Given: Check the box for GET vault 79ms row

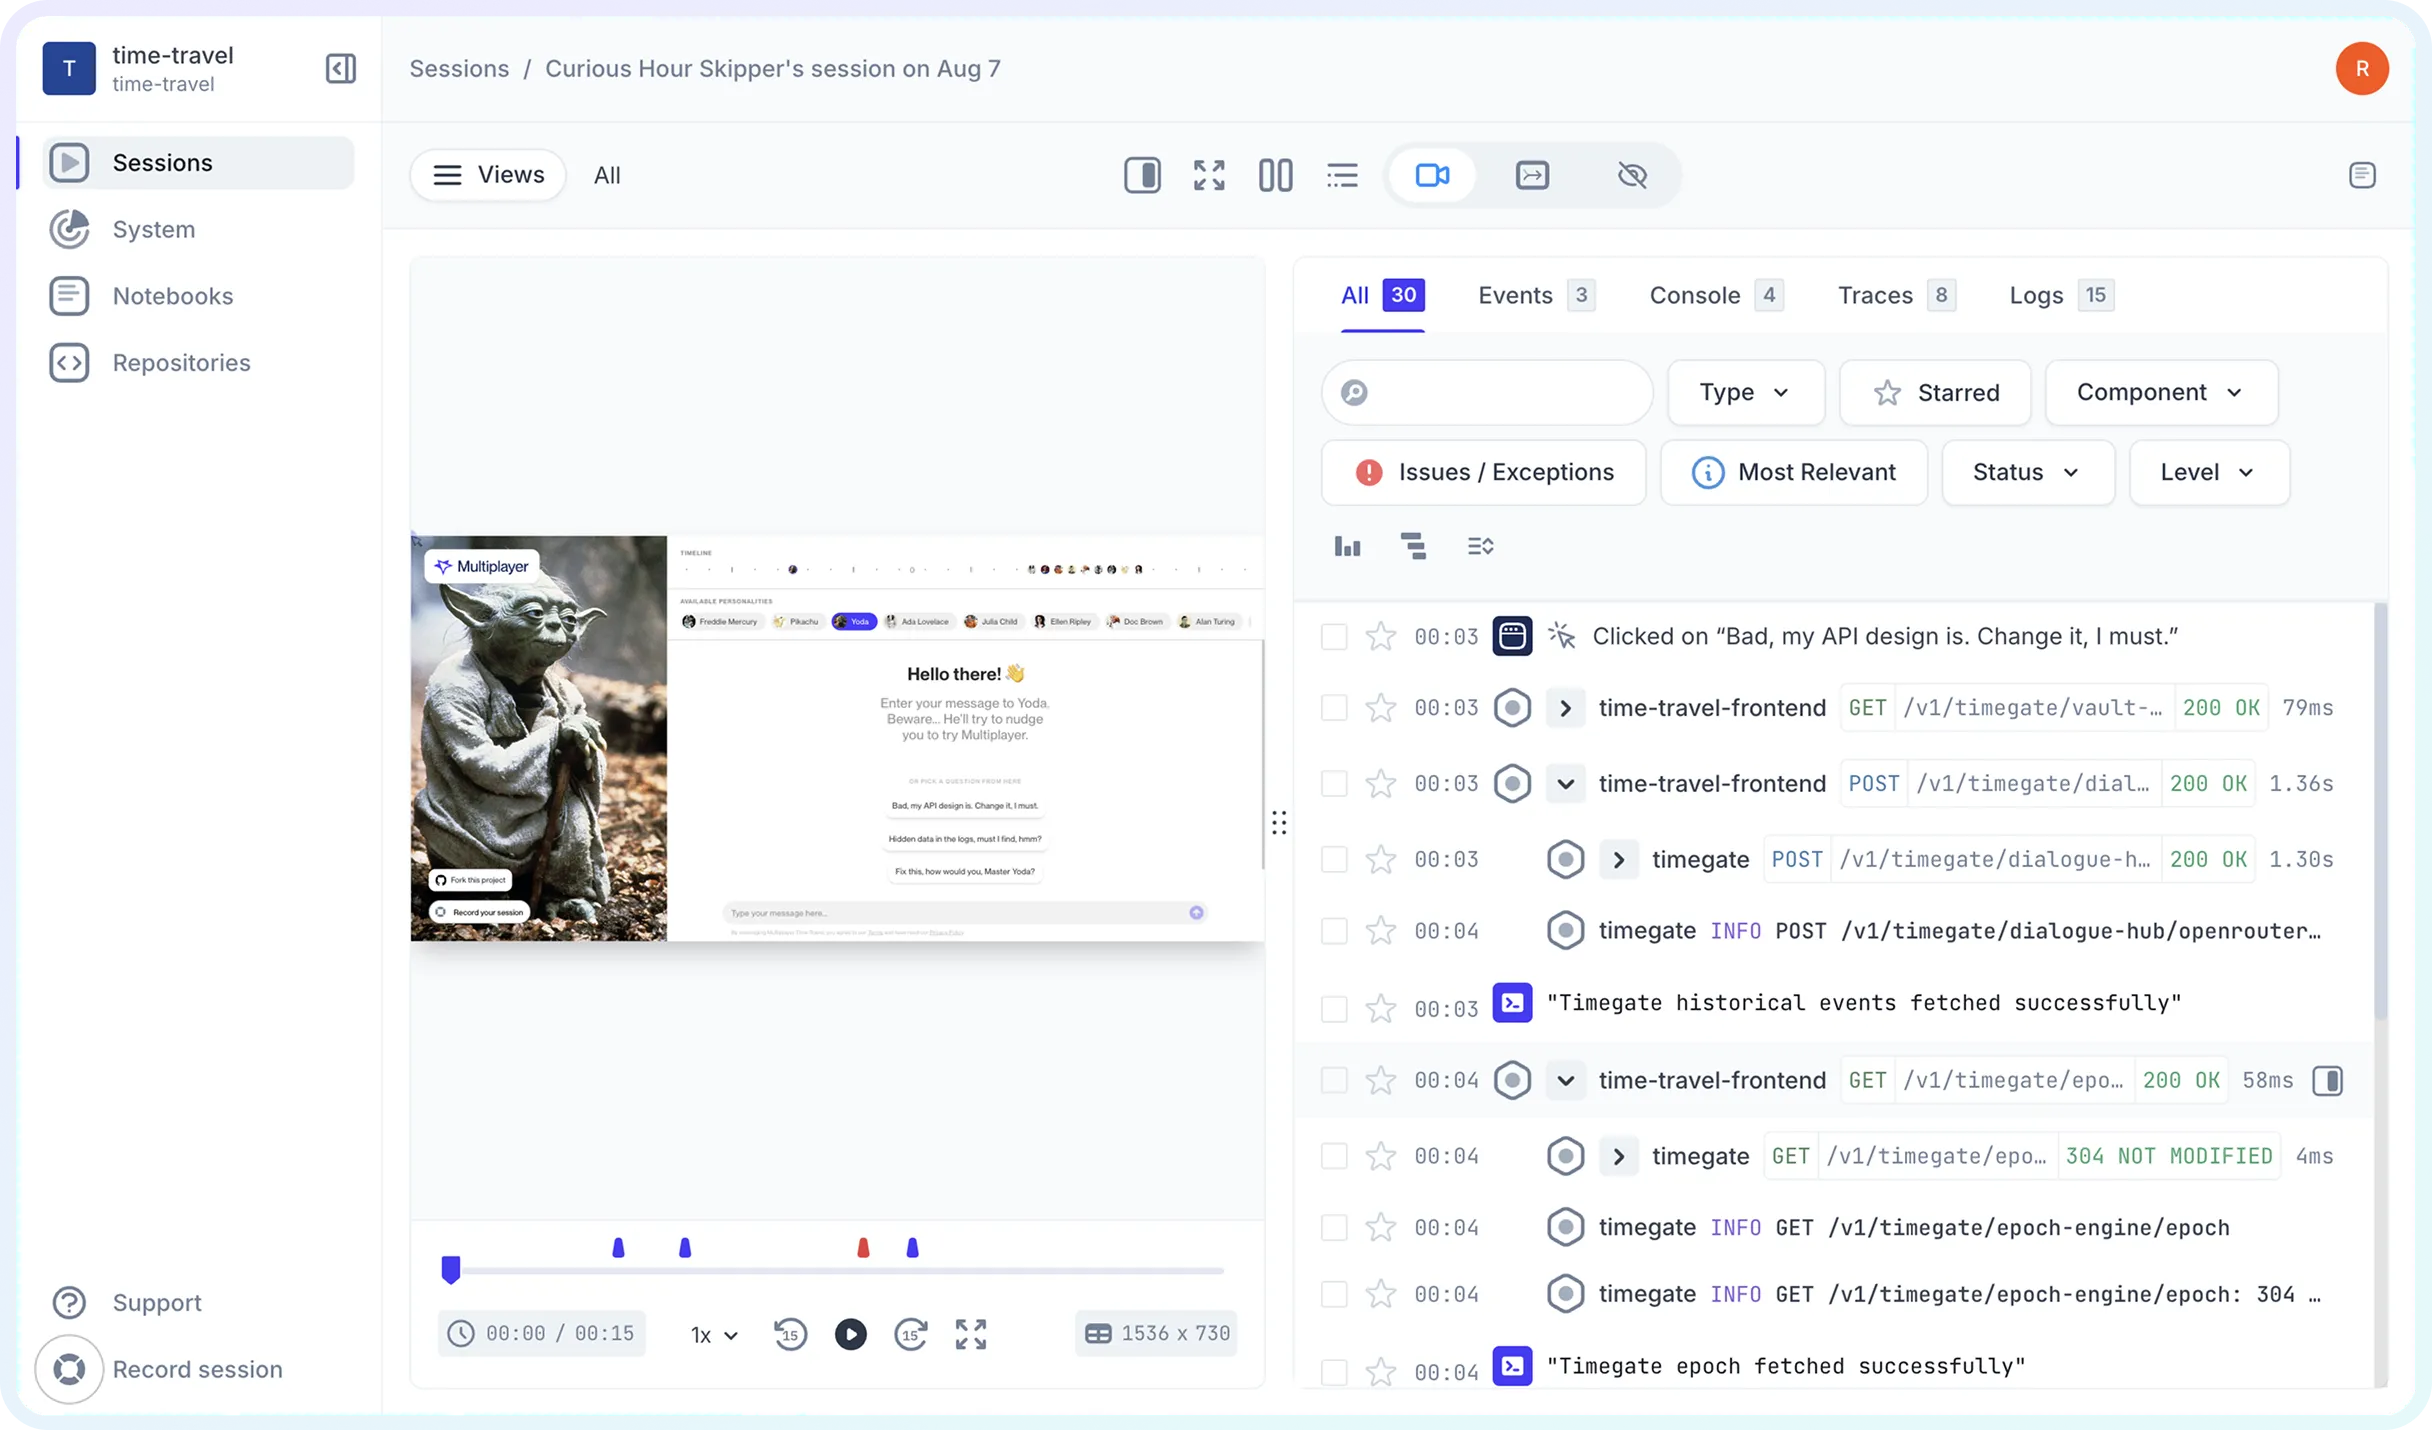Looking at the screenshot, I should (1333, 708).
